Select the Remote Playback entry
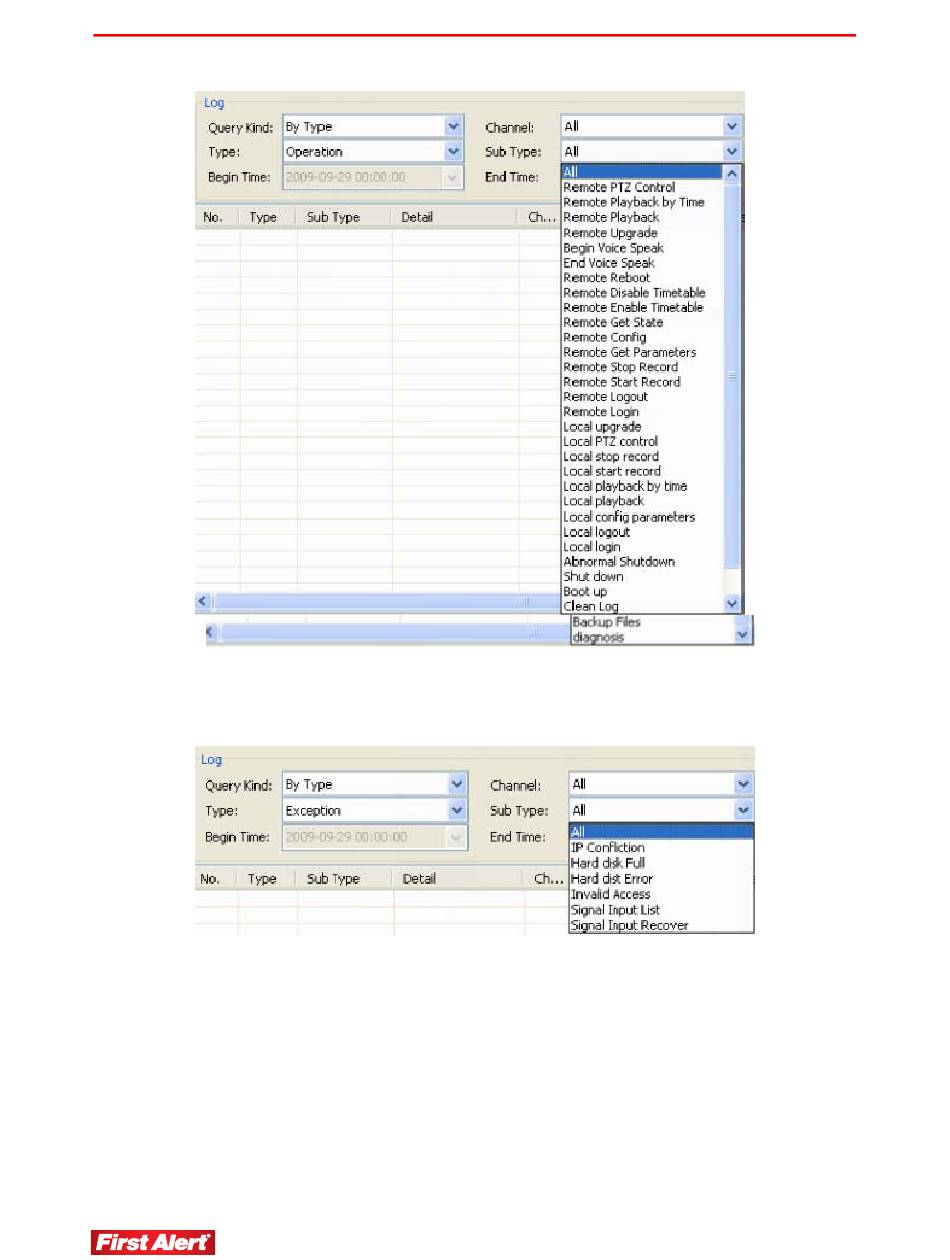This screenshot has width=950, height=1260. click(611, 217)
